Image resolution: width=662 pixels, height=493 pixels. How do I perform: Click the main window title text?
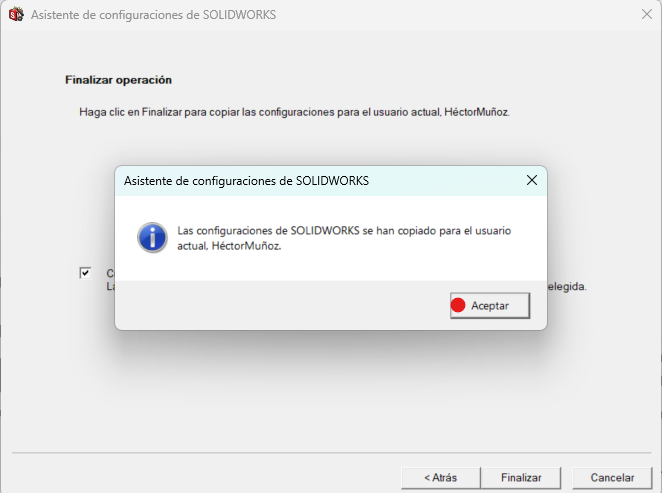point(153,15)
